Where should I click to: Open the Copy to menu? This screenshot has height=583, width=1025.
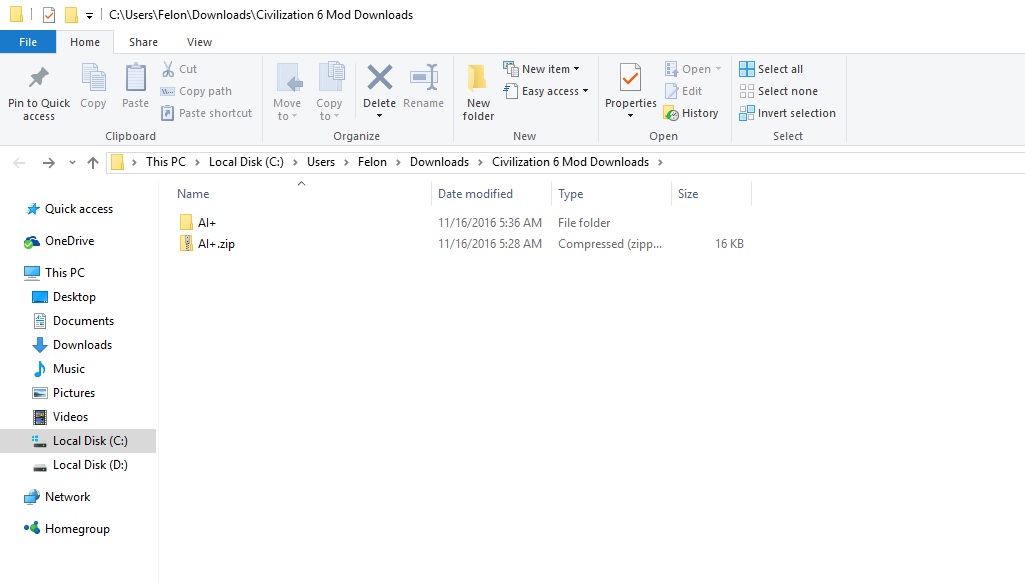pyautogui.click(x=329, y=92)
